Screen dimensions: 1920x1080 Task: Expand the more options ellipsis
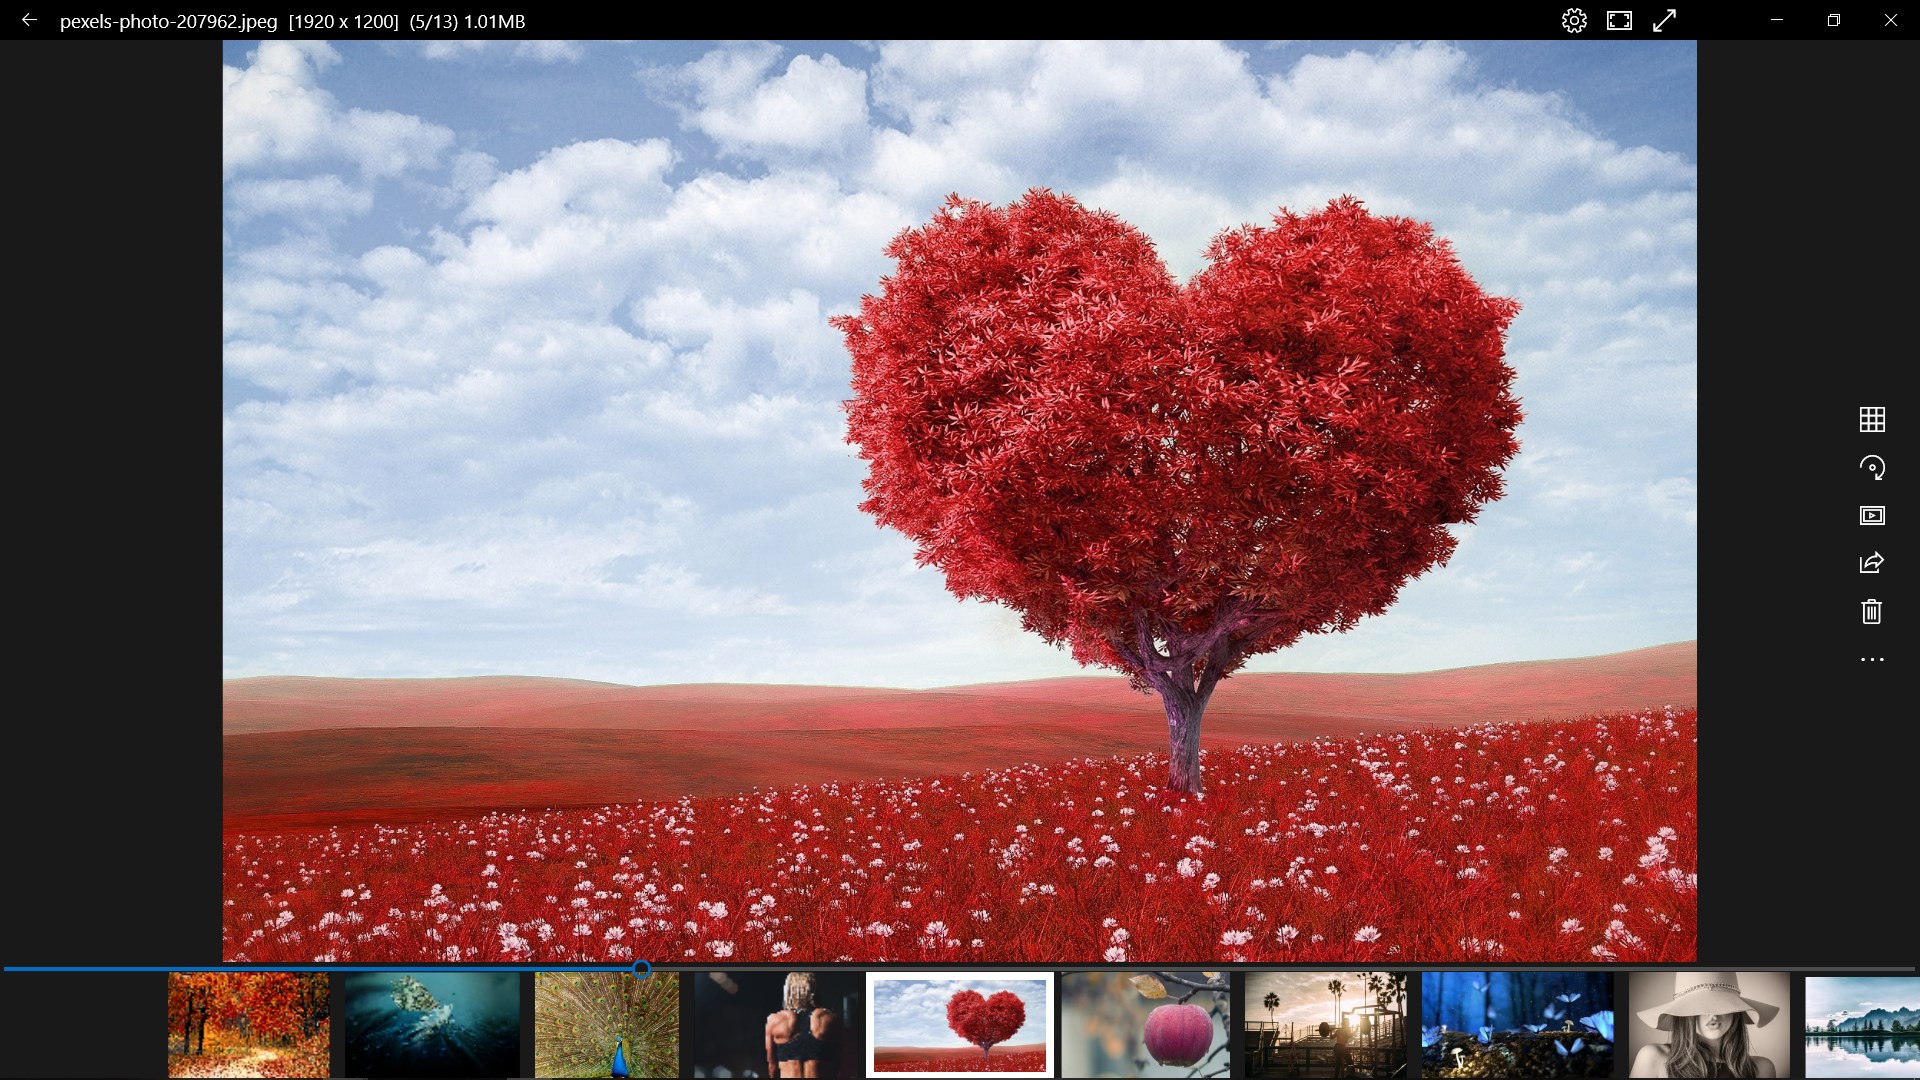[1871, 660]
